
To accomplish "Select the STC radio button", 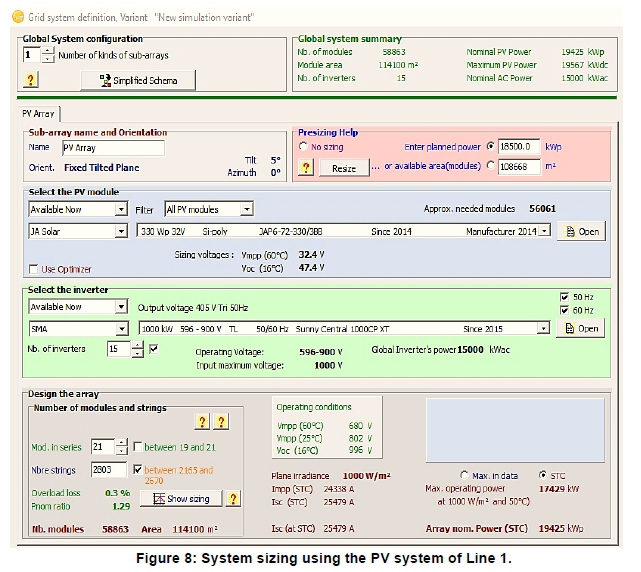I will coord(543,474).
